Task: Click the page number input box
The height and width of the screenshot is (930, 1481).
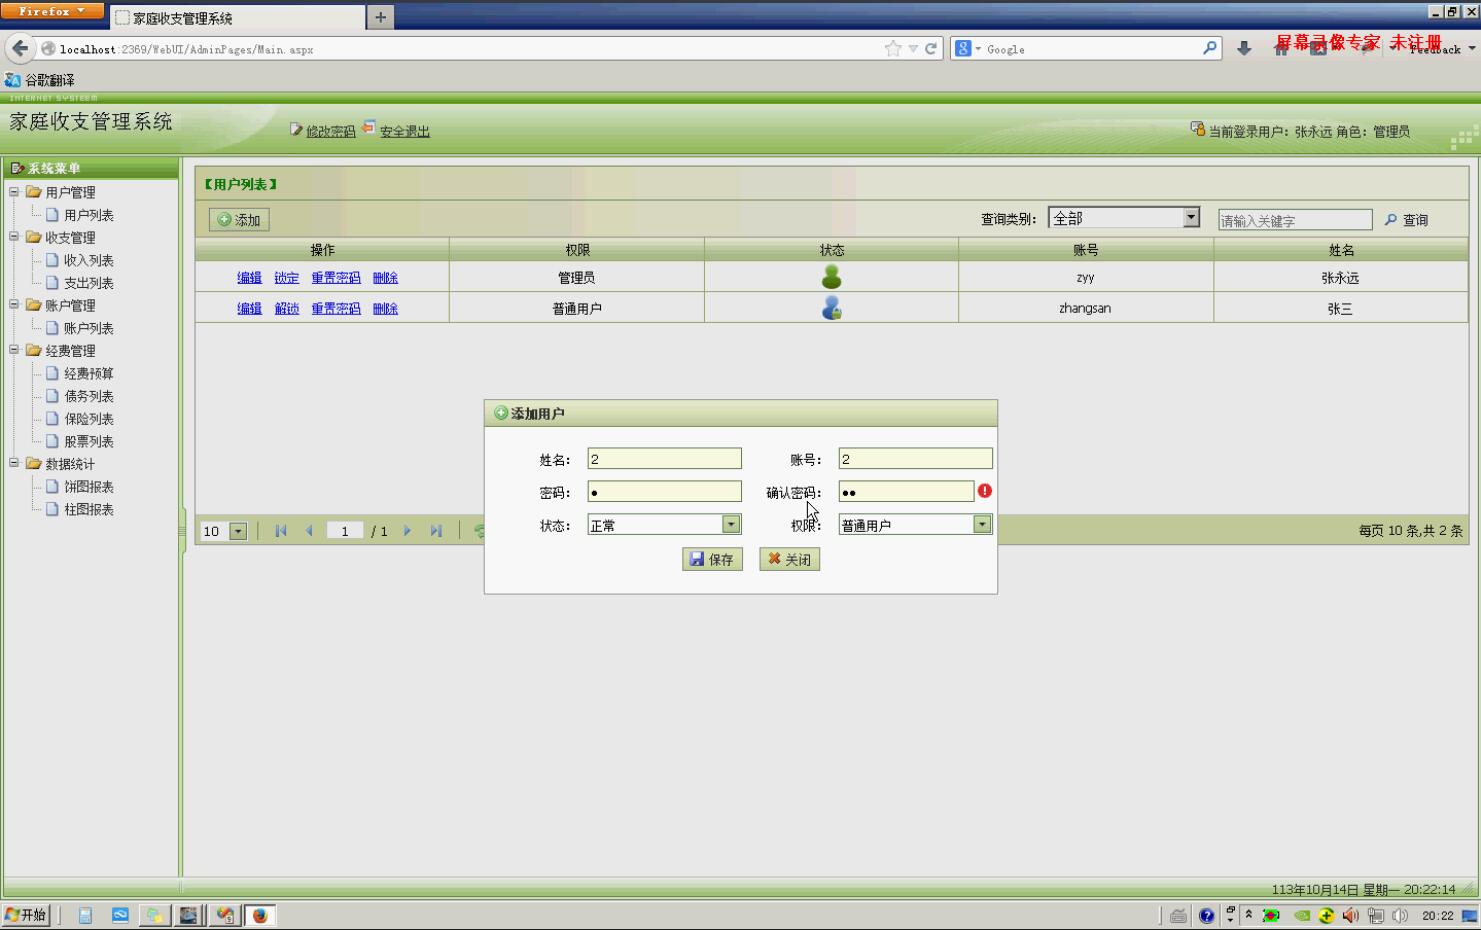Action: [345, 531]
